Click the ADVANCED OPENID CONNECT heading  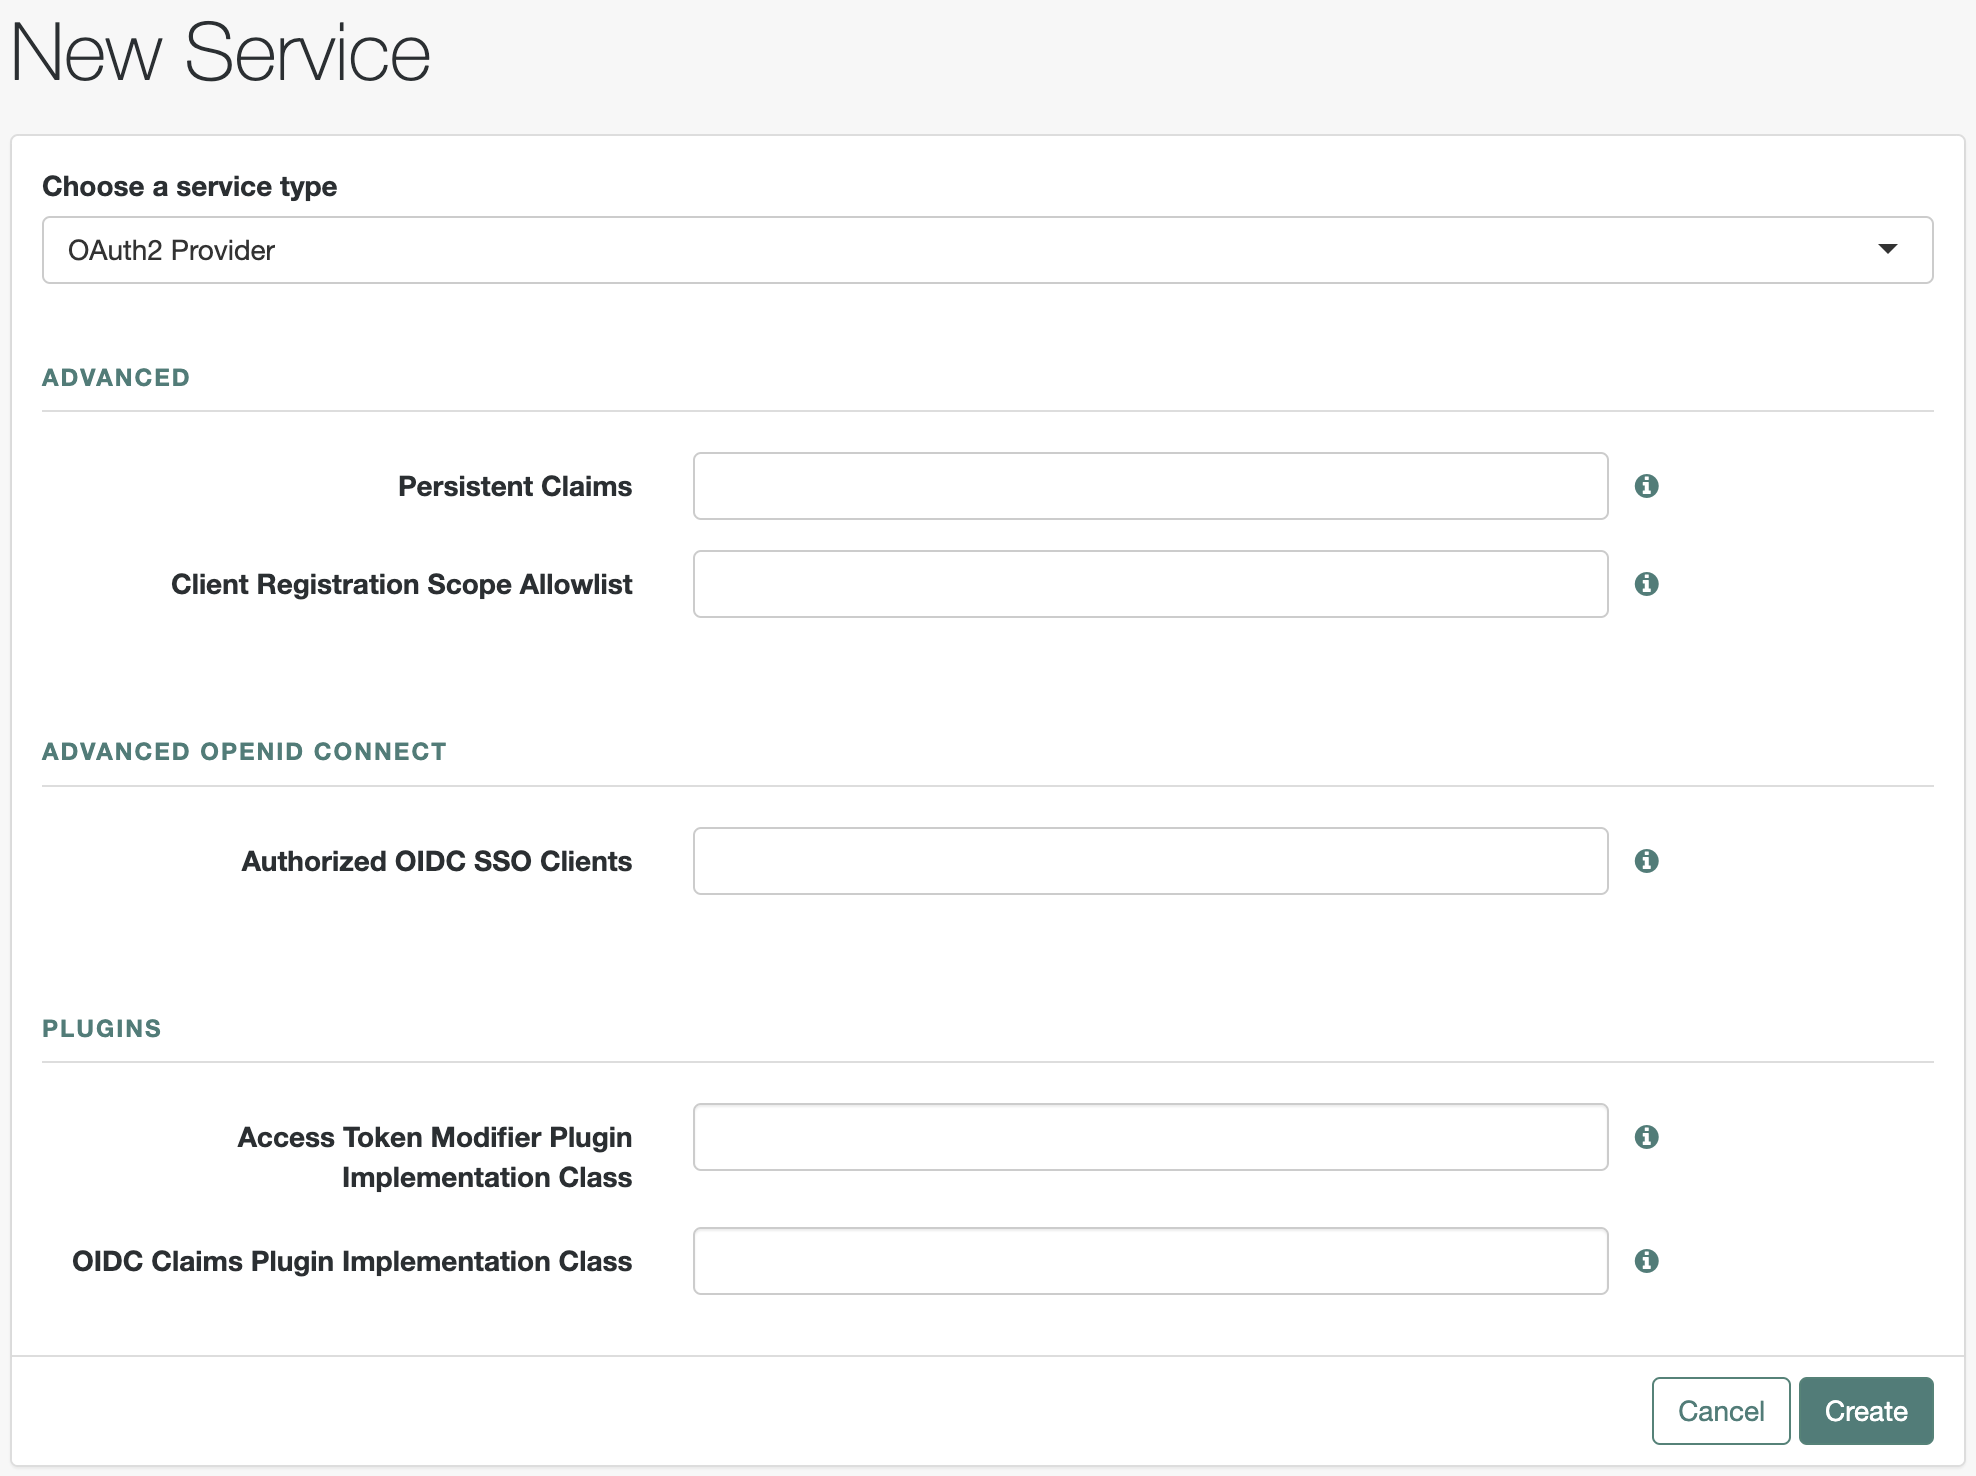244,752
